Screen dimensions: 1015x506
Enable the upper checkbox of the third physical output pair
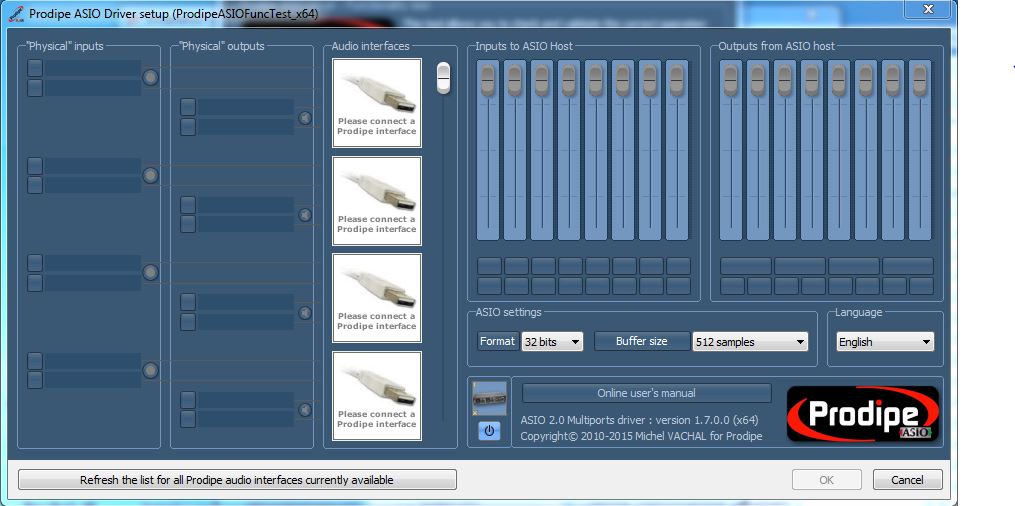[x=188, y=302]
